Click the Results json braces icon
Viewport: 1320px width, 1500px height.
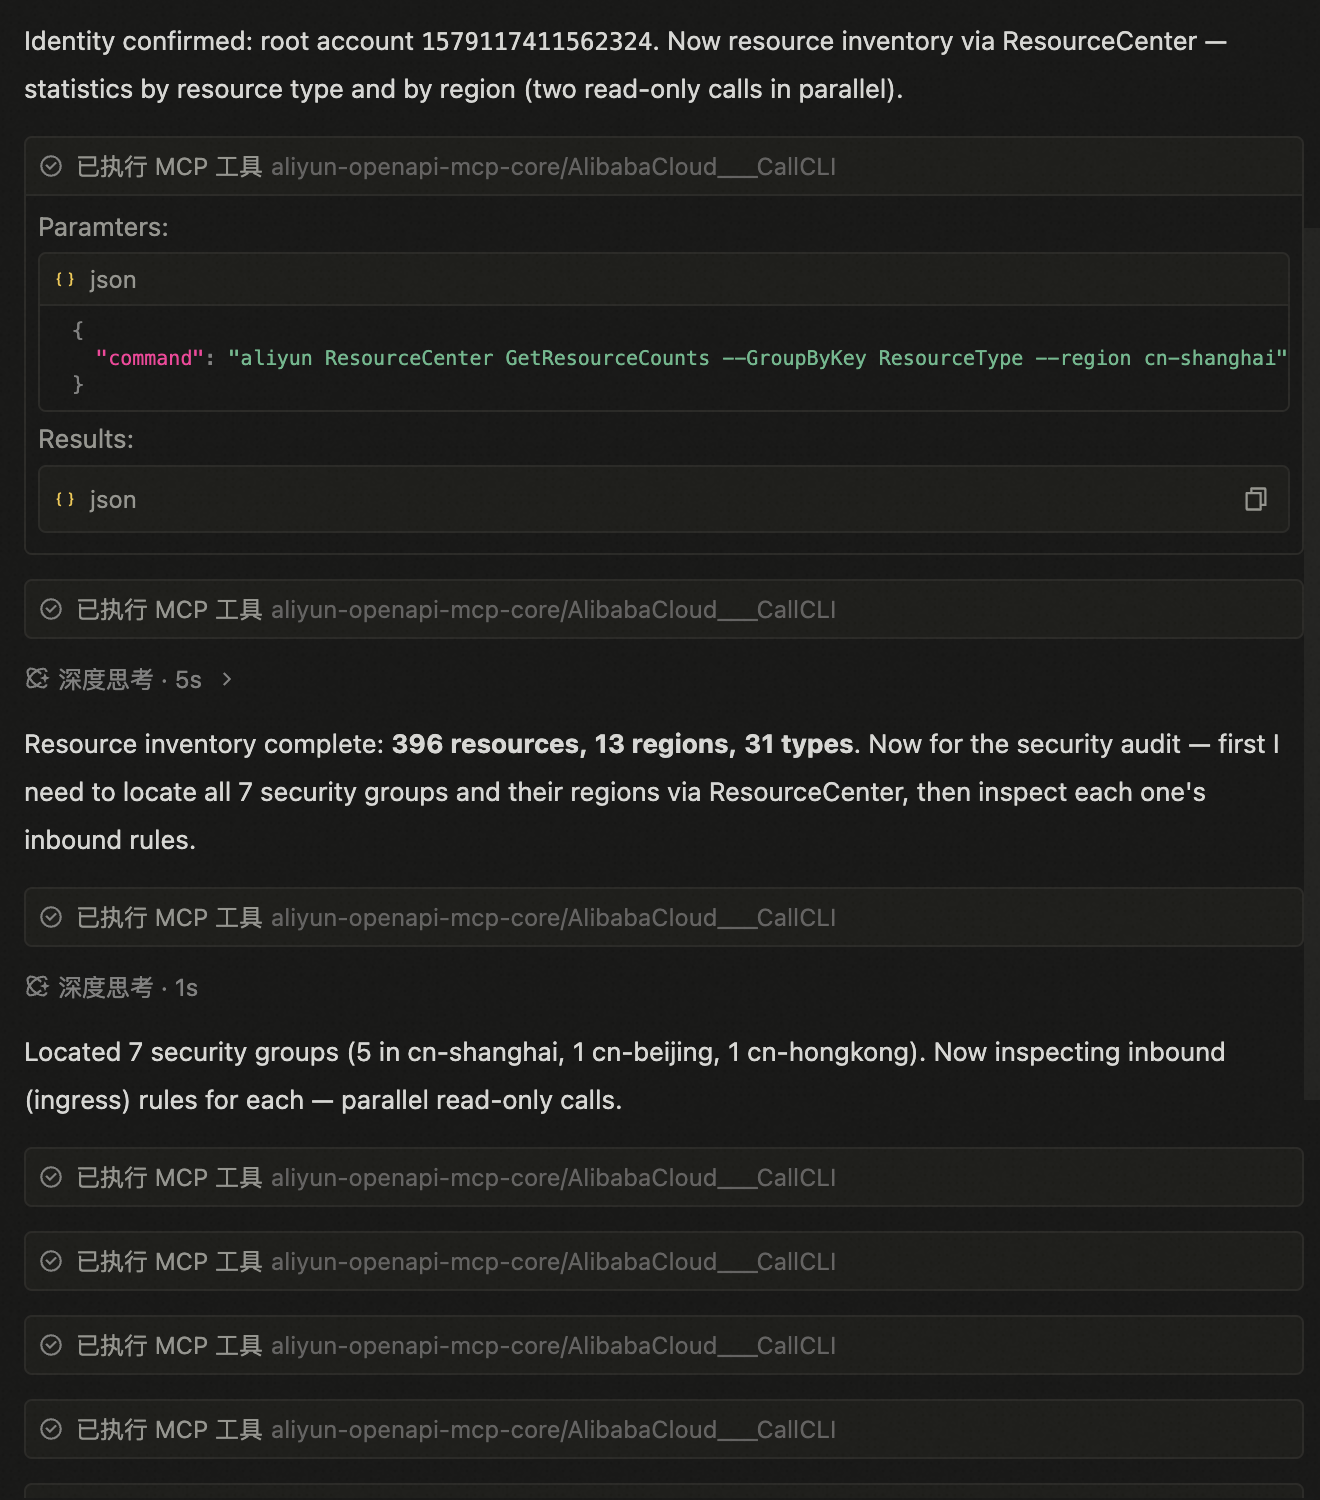[x=65, y=499]
